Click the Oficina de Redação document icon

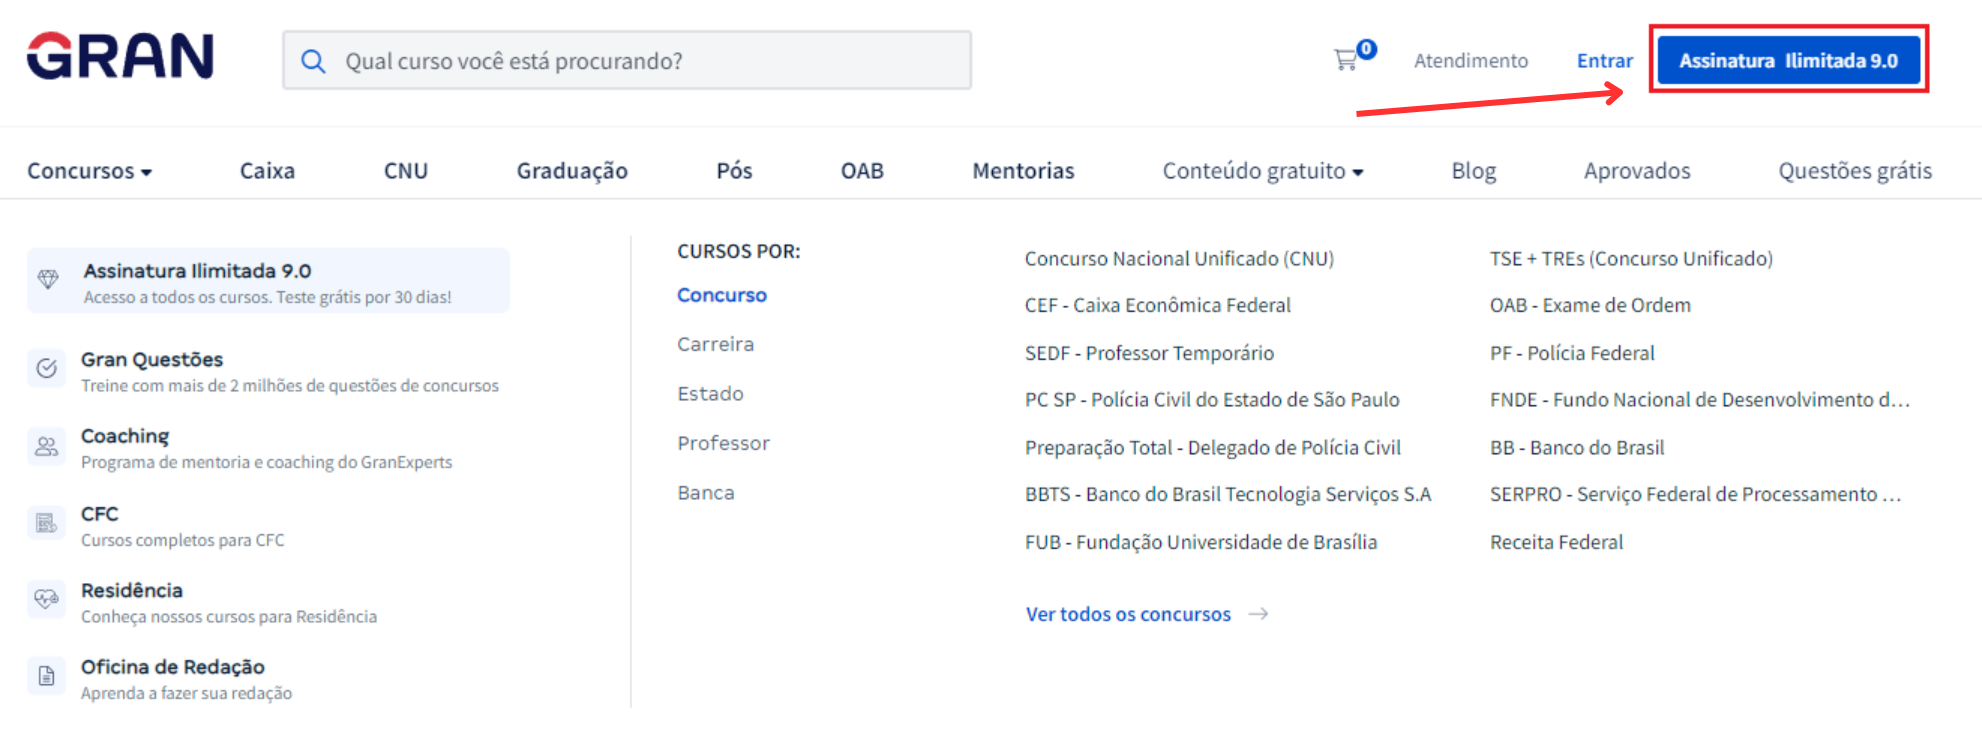[x=47, y=676]
